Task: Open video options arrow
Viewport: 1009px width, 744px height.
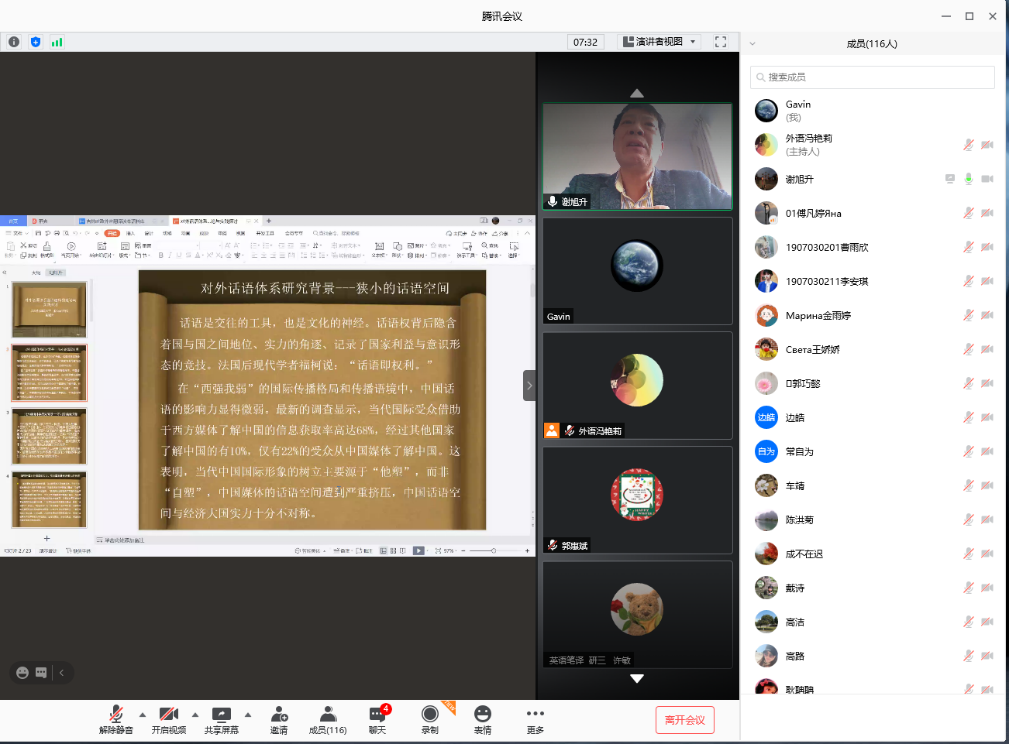Action: click(195, 714)
